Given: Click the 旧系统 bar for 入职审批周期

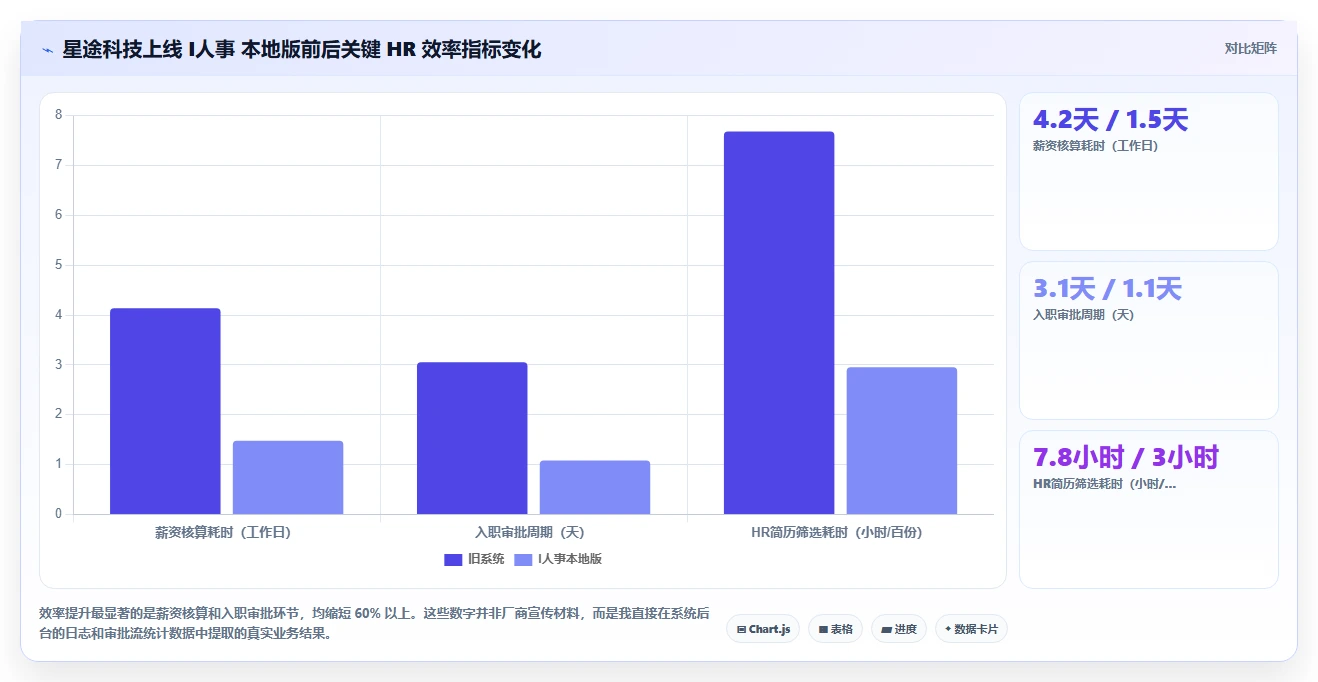Looking at the screenshot, I should (472, 438).
